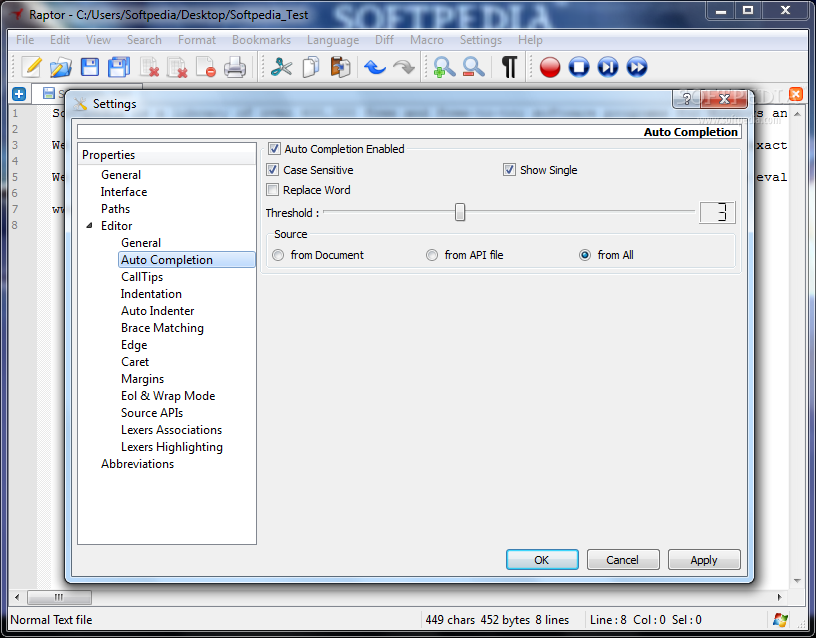
Task: Click the Close document icon with red X
Action: [149, 67]
